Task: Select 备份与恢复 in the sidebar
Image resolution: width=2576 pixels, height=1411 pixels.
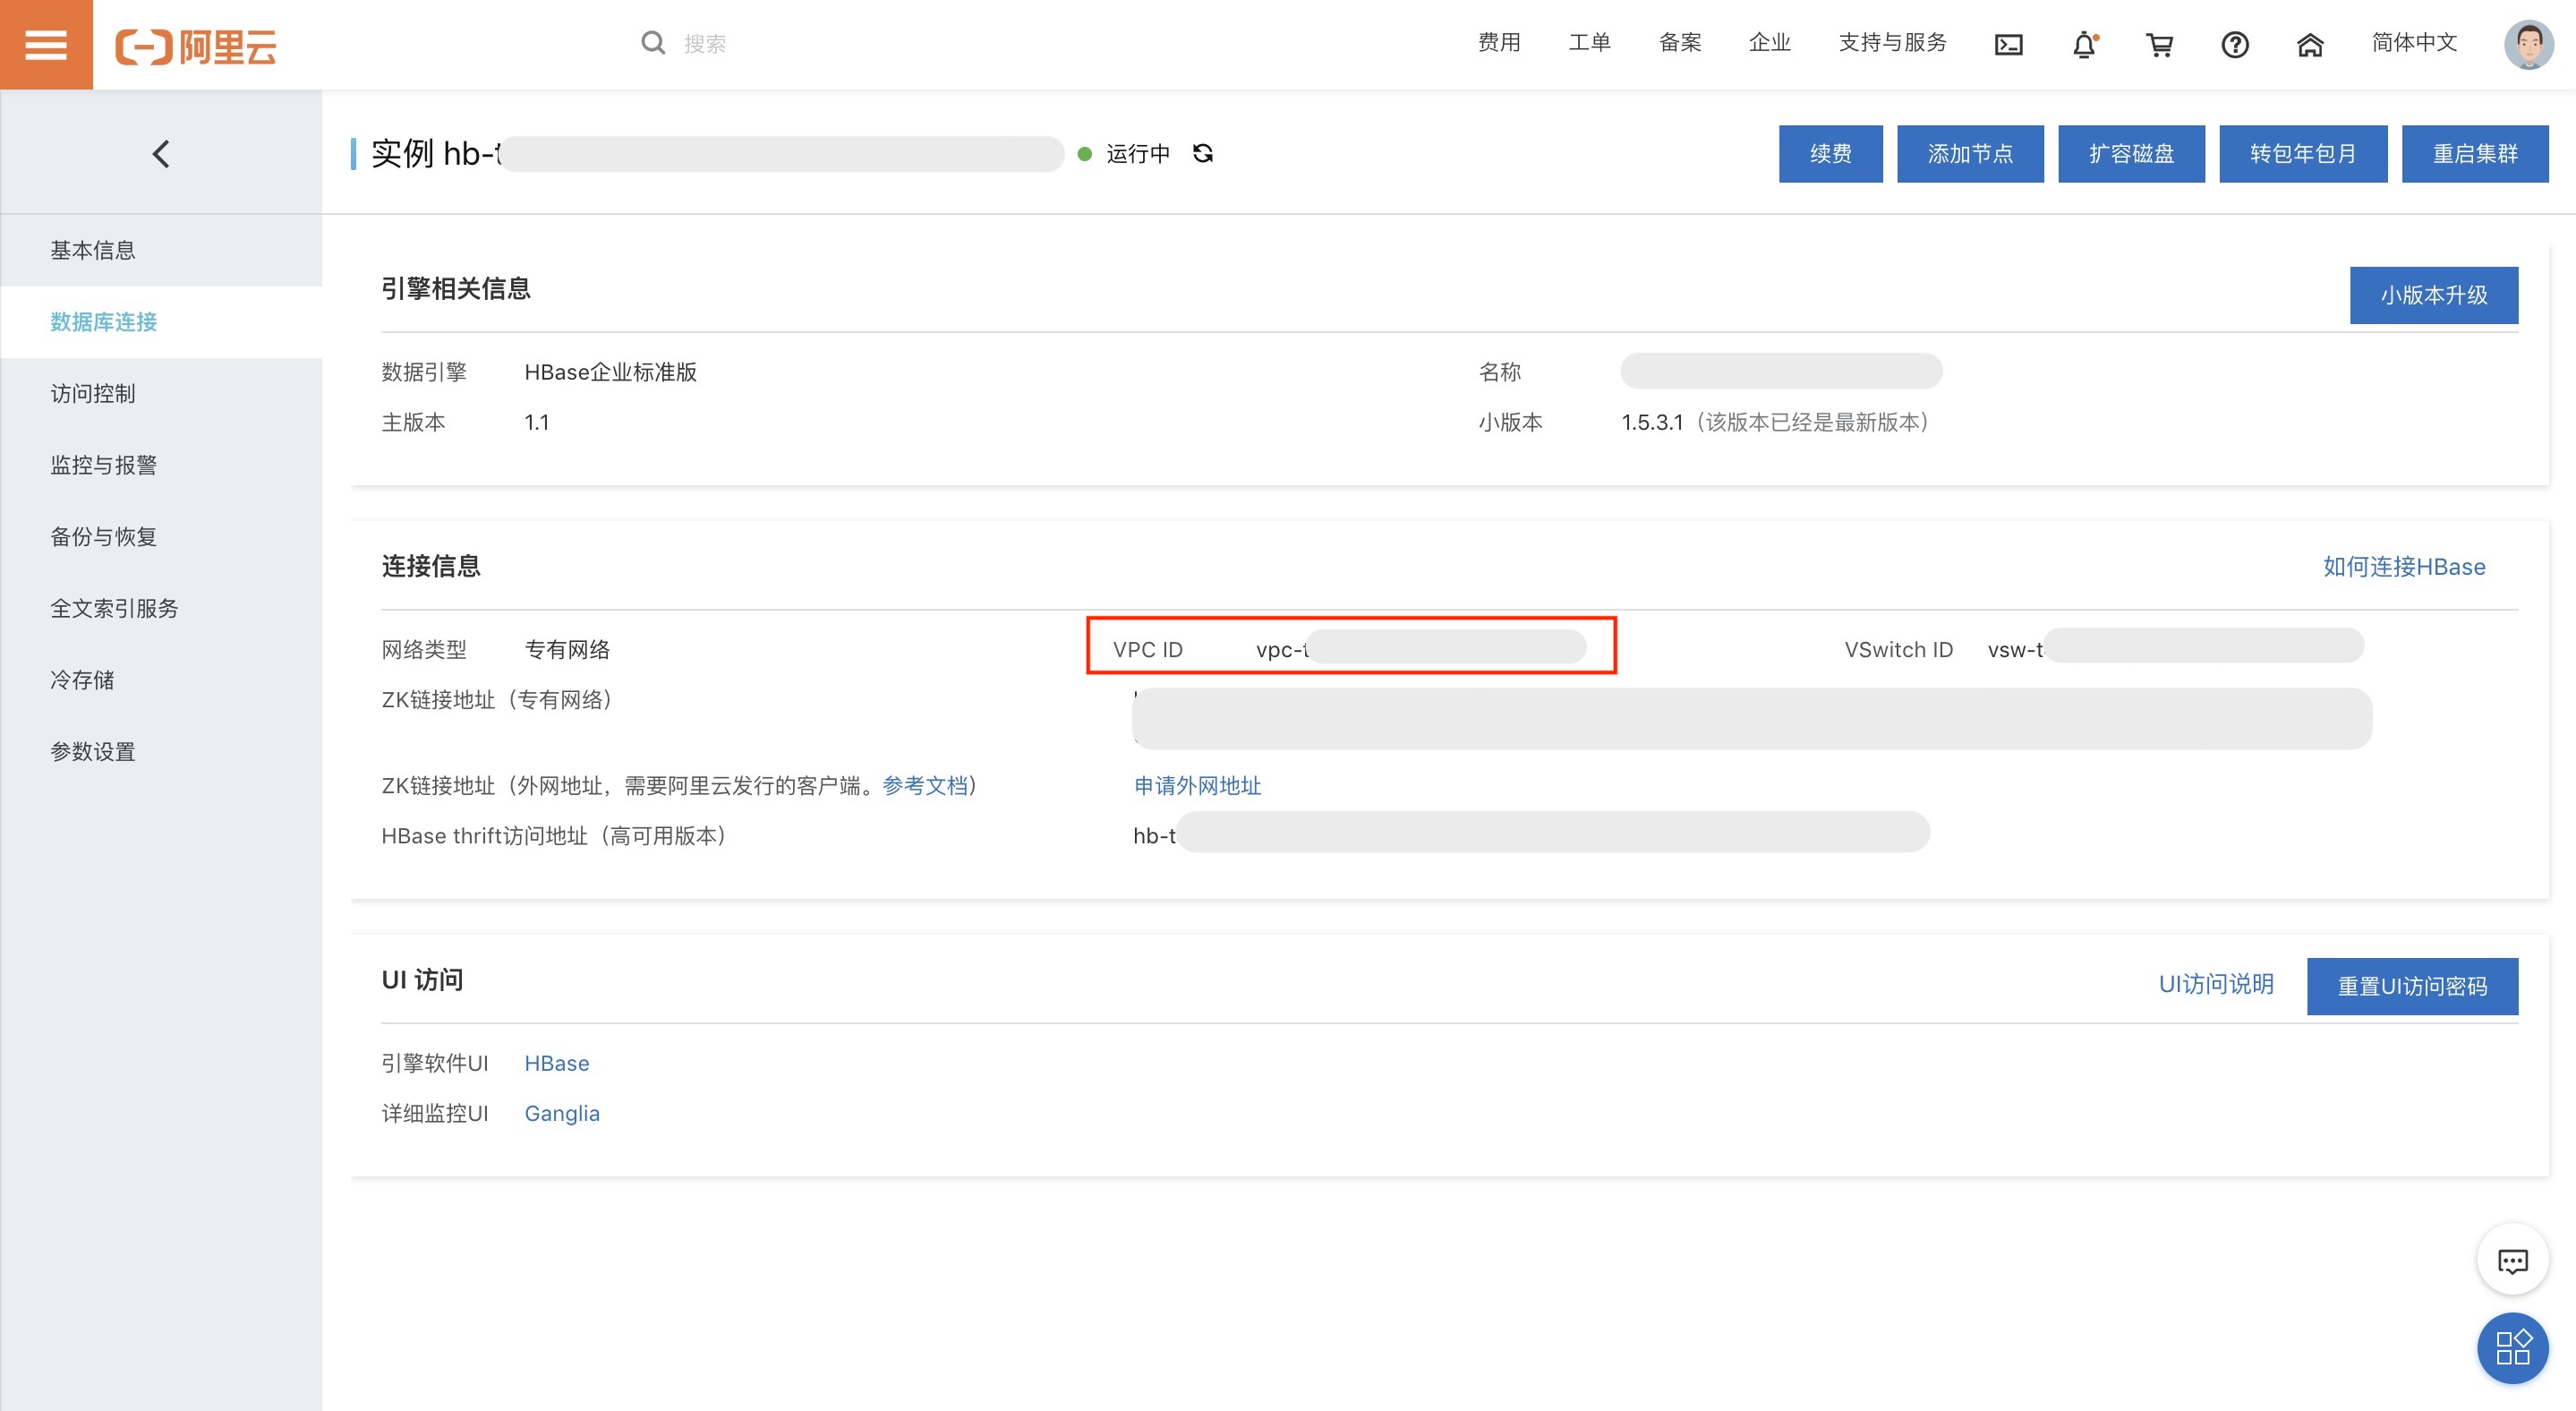Action: coord(161,537)
